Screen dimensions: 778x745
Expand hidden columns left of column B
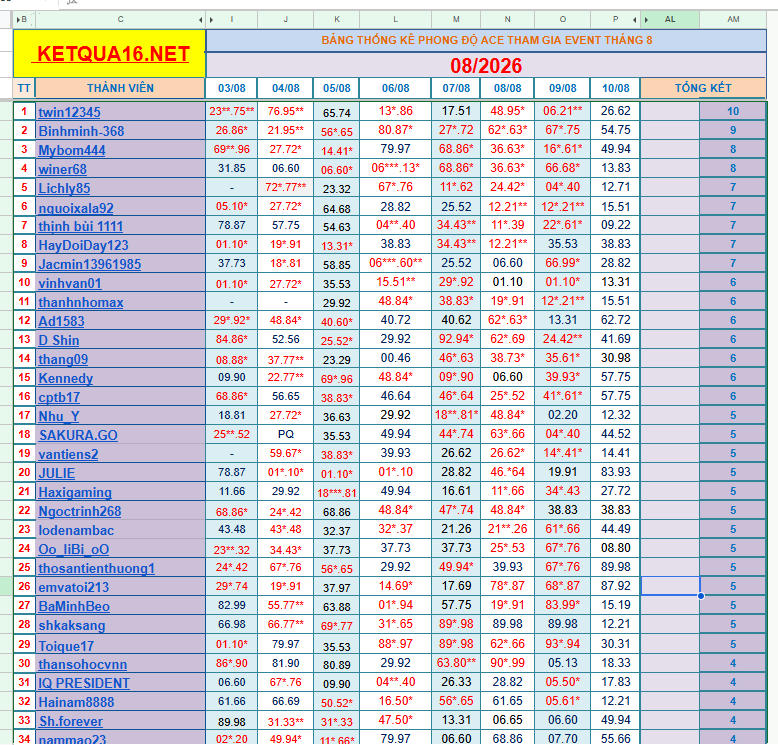[x=18, y=20]
